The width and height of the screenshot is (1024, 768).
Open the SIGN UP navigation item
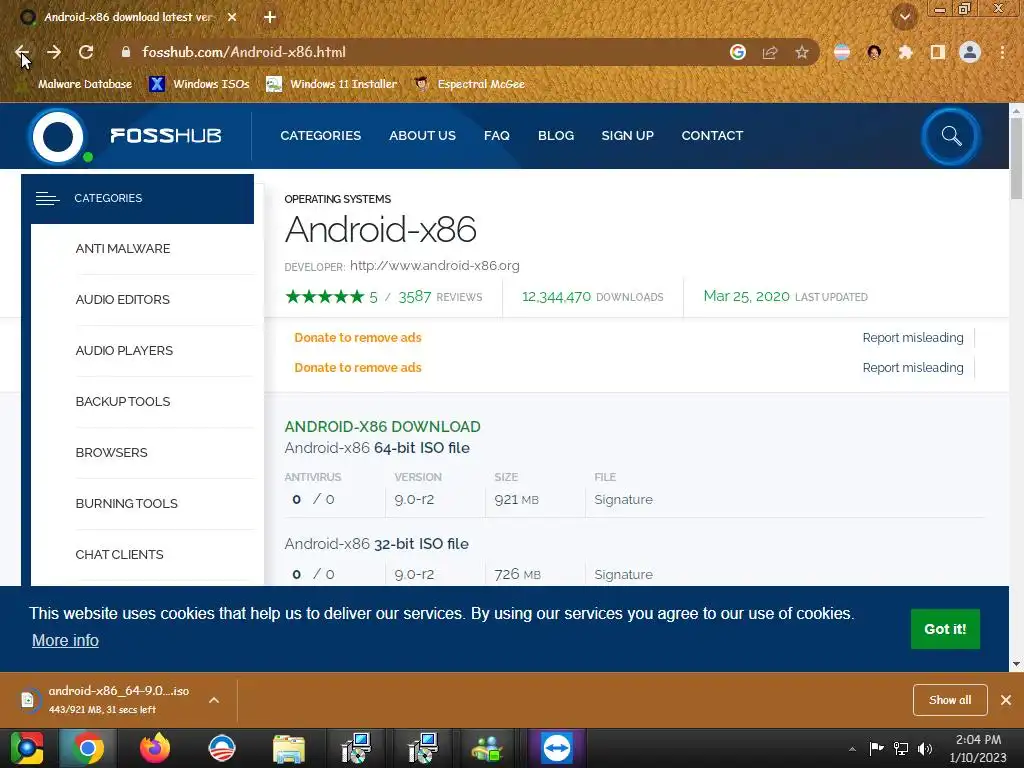[x=628, y=136]
